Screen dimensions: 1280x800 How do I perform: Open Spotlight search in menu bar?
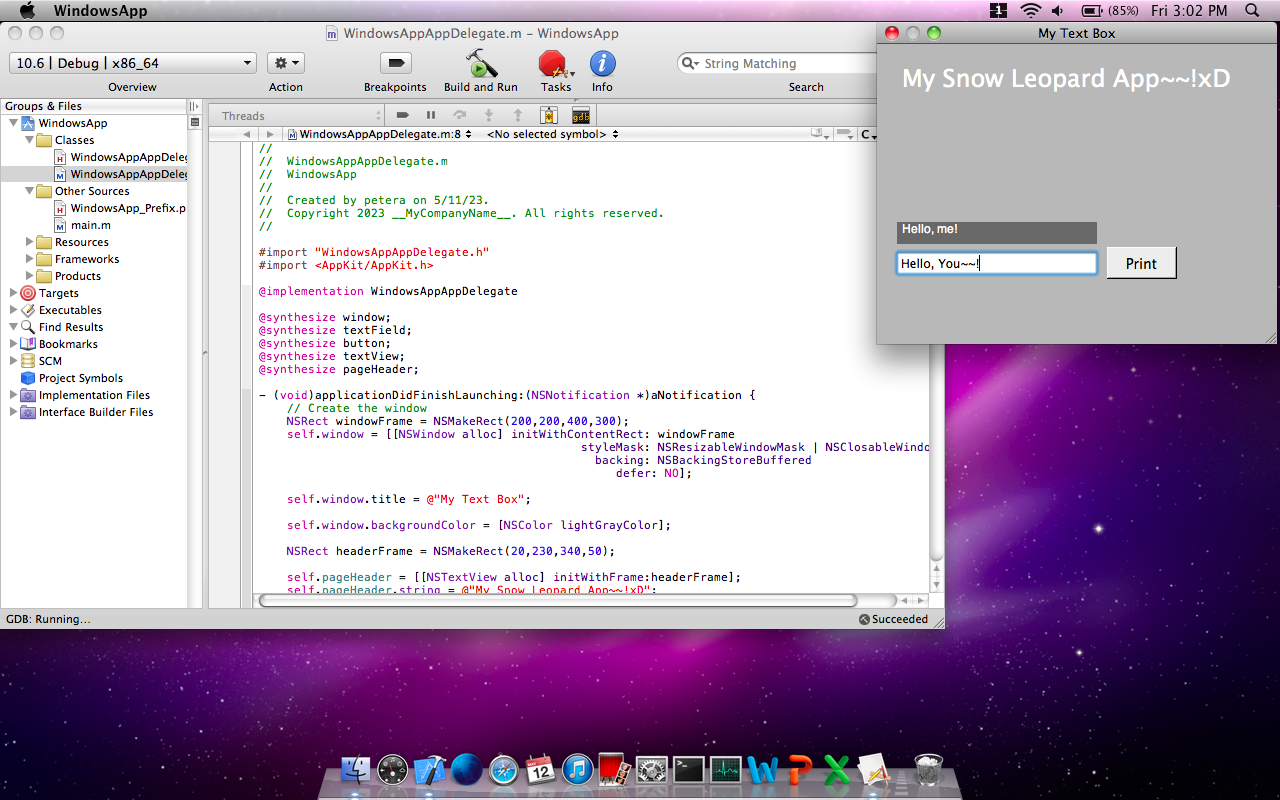click(x=1252, y=11)
